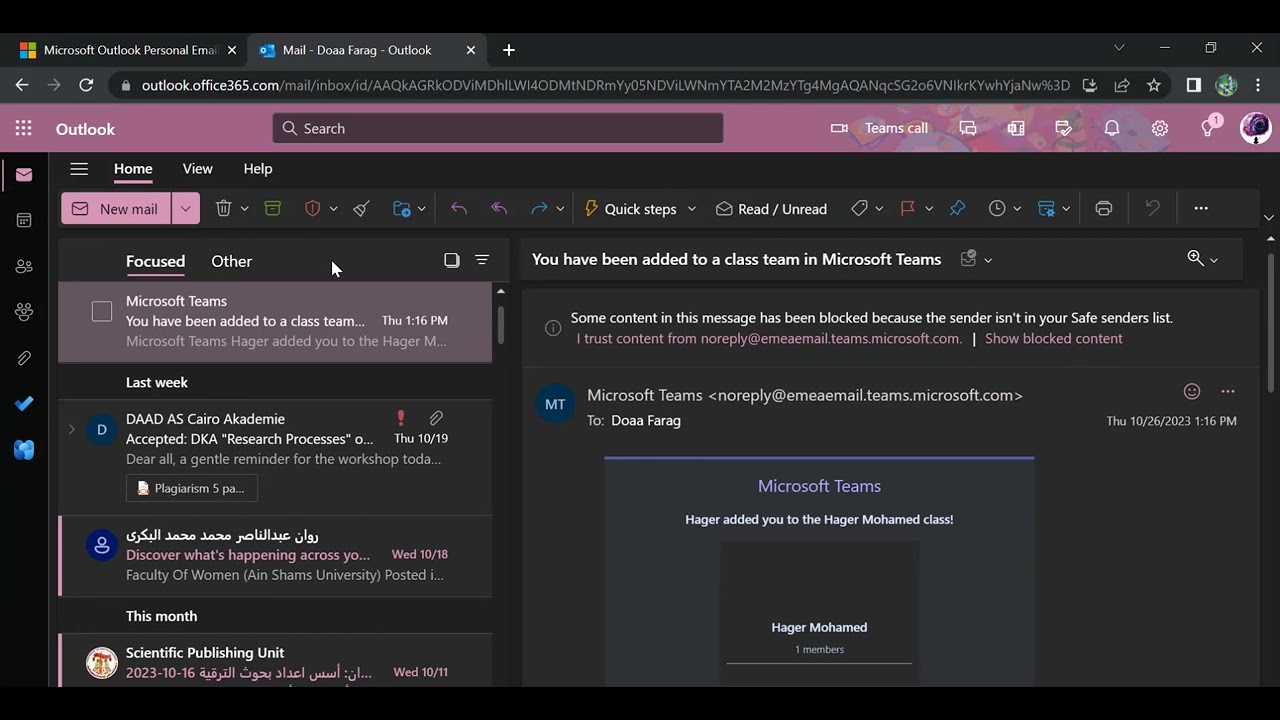Select the Focused inbox tab
Image resolution: width=1280 pixels, height=720 pixels.
155,261
